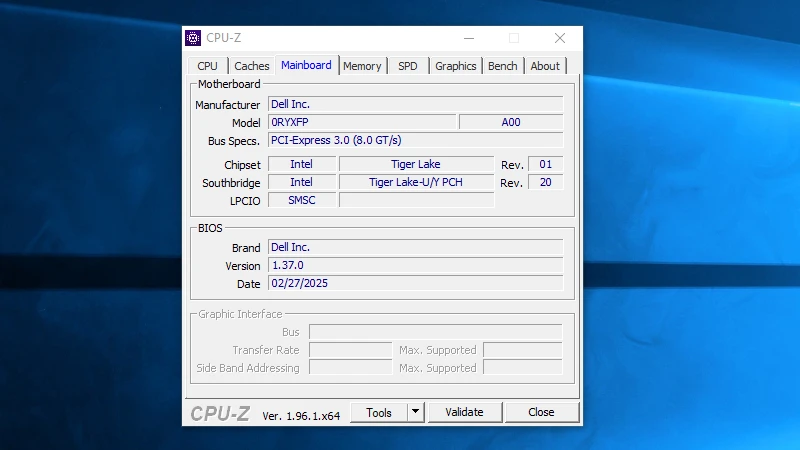Screen dimensions: 800x450
Task: Select the Mainboard tab
Action: point(306,65)
